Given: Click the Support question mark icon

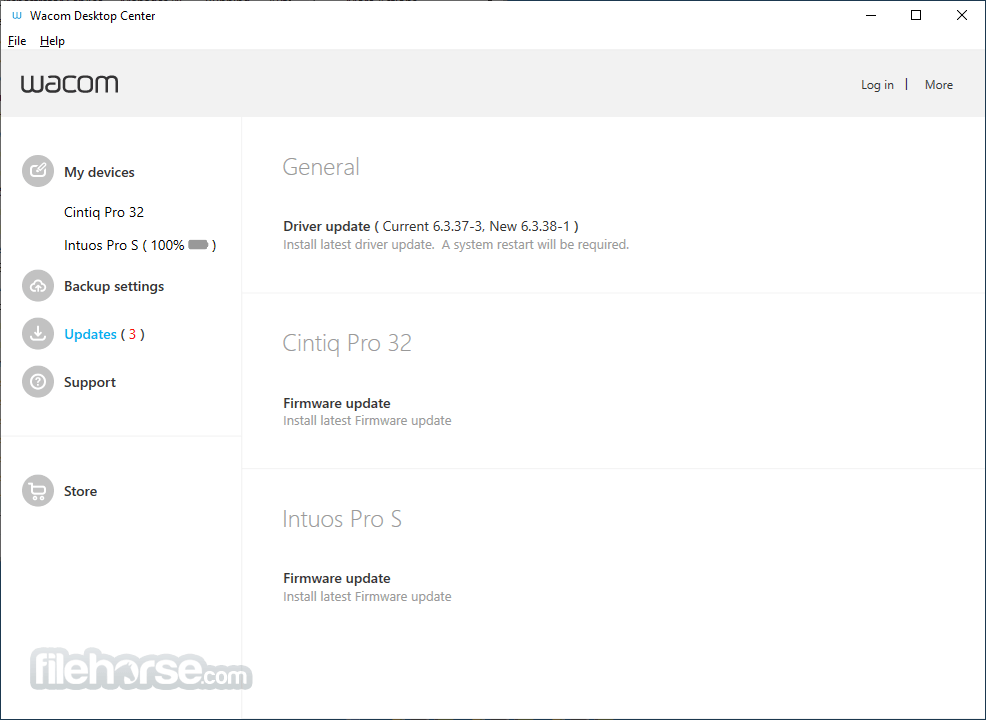Looking at the screenshot, I should coord(38,382).
